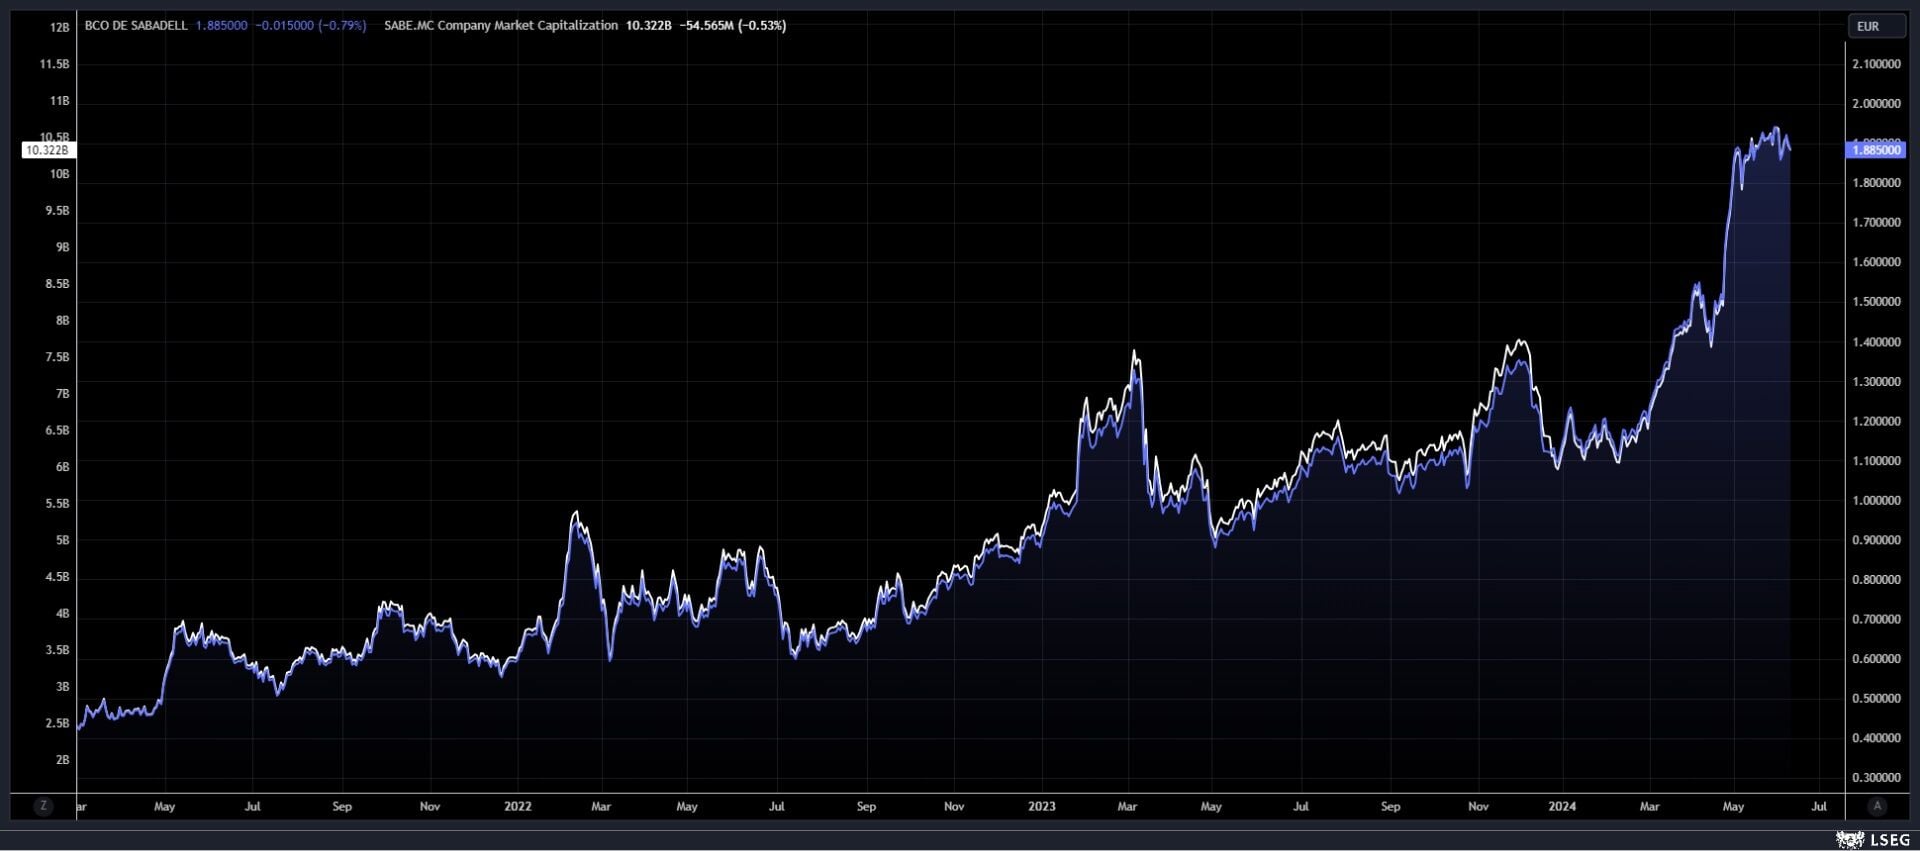The image size is (1920, 851).
Task: Click the 1.200000 label on price axis
Action: point(1876,421)
